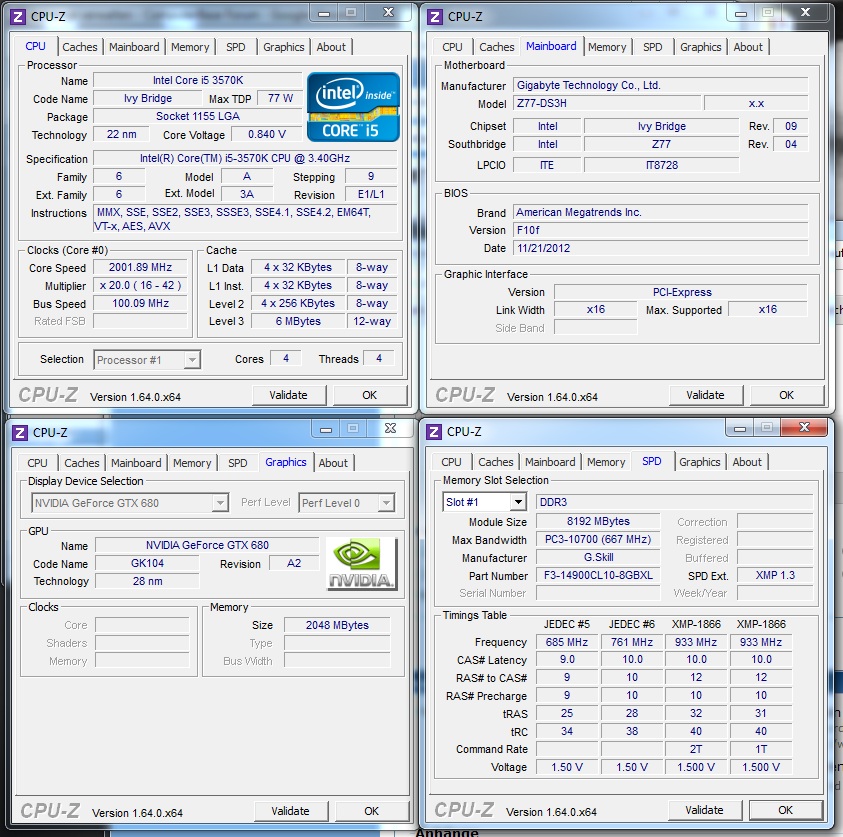
Task: Click the LPCIO value IT8728
Action: 662,166
